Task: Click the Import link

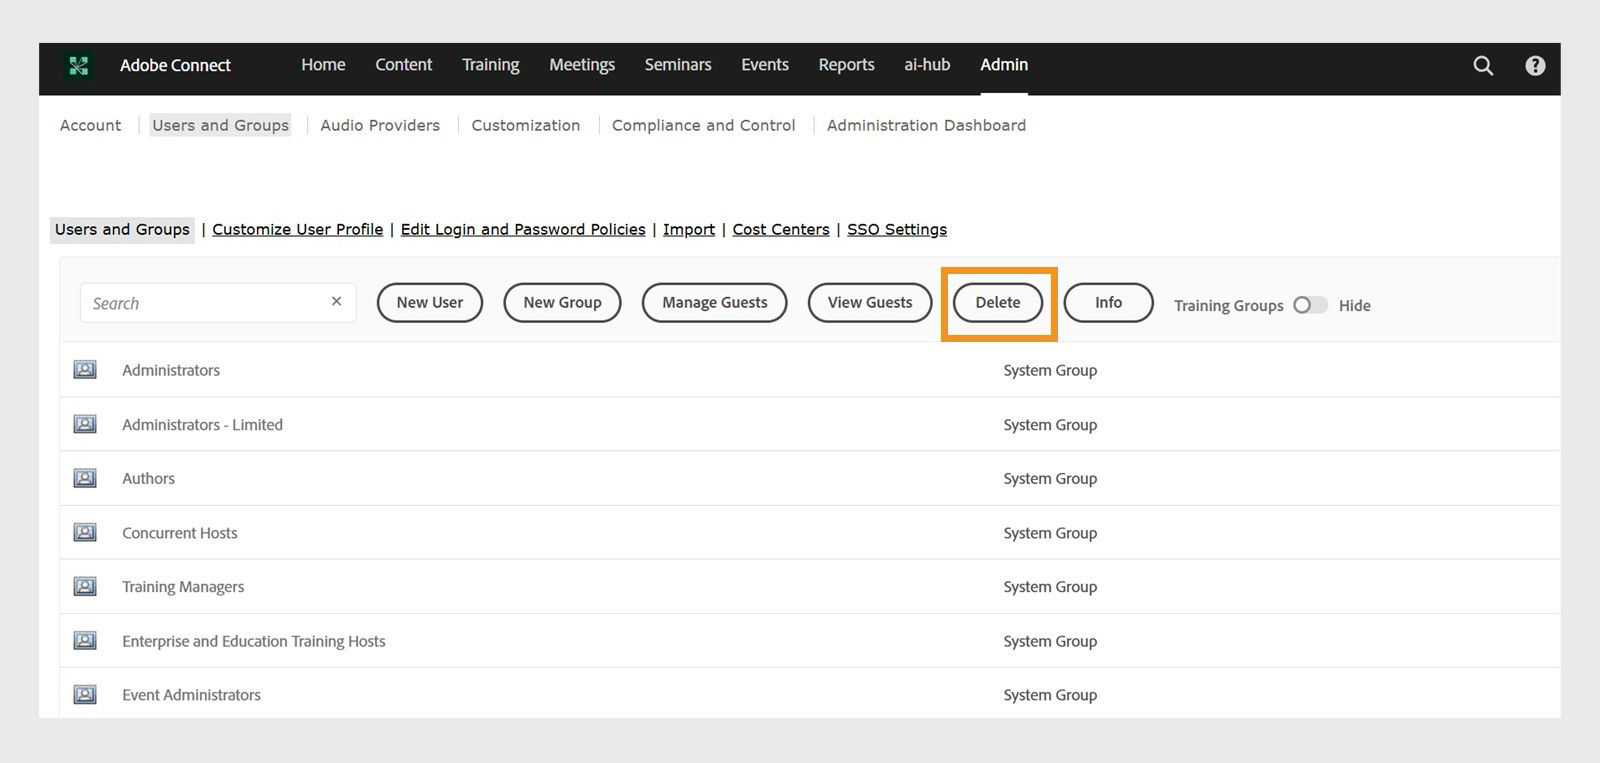Action: (x=689, y=229)
